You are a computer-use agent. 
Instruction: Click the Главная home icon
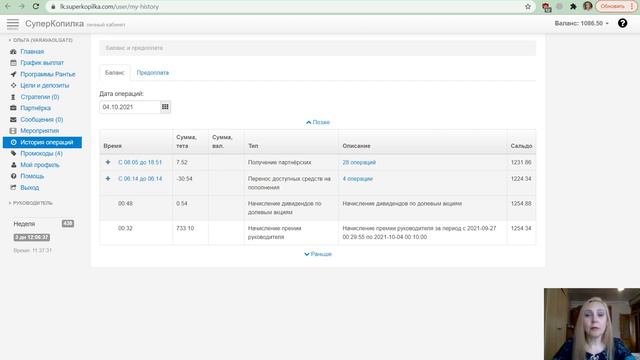(13, 51)
